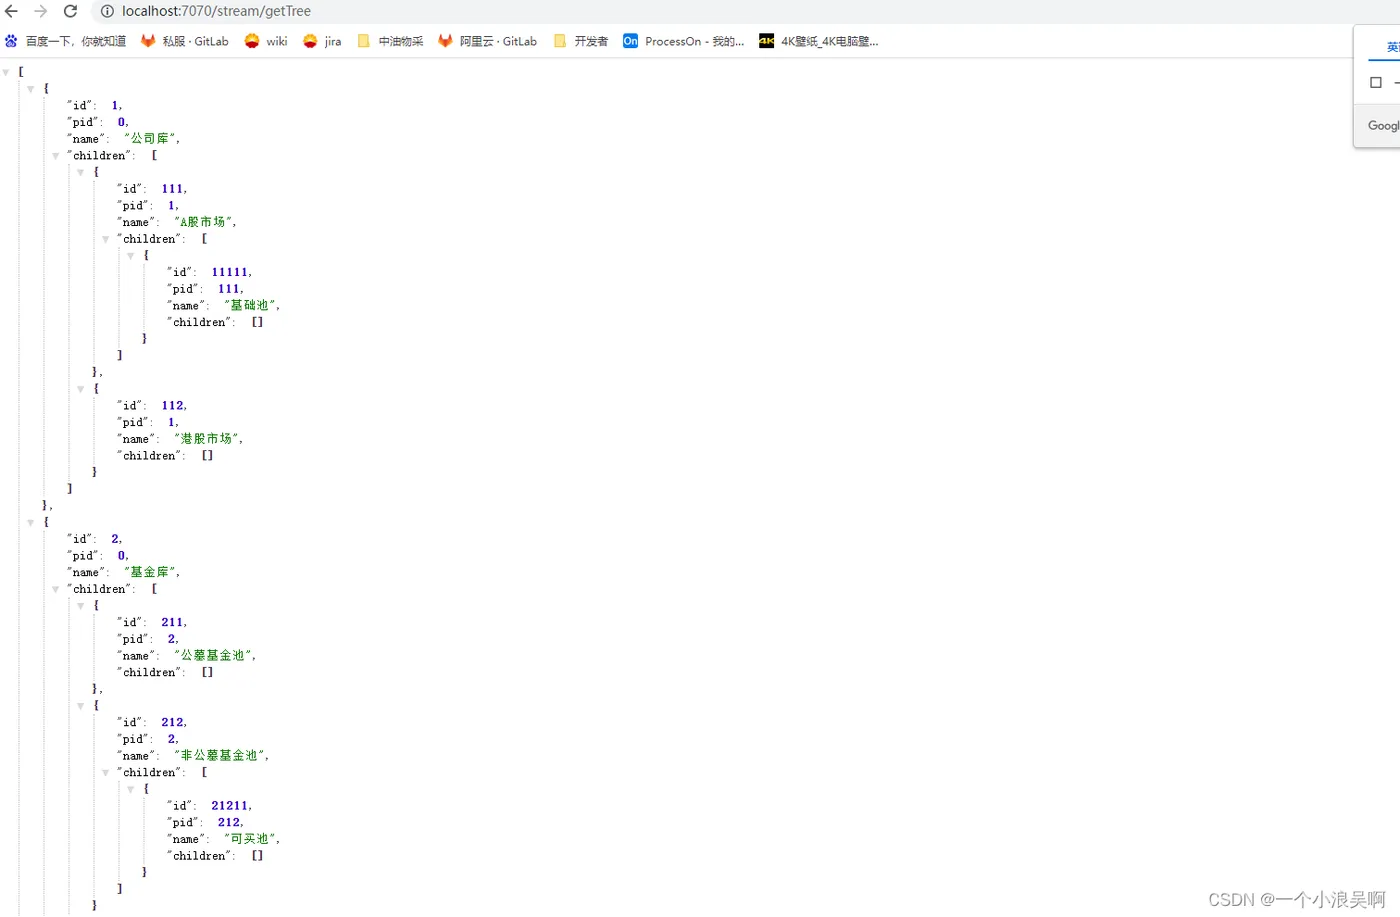Open the 4K壁纸 bookmark
The image size is (1400, 917).
[x=819, y=41]
